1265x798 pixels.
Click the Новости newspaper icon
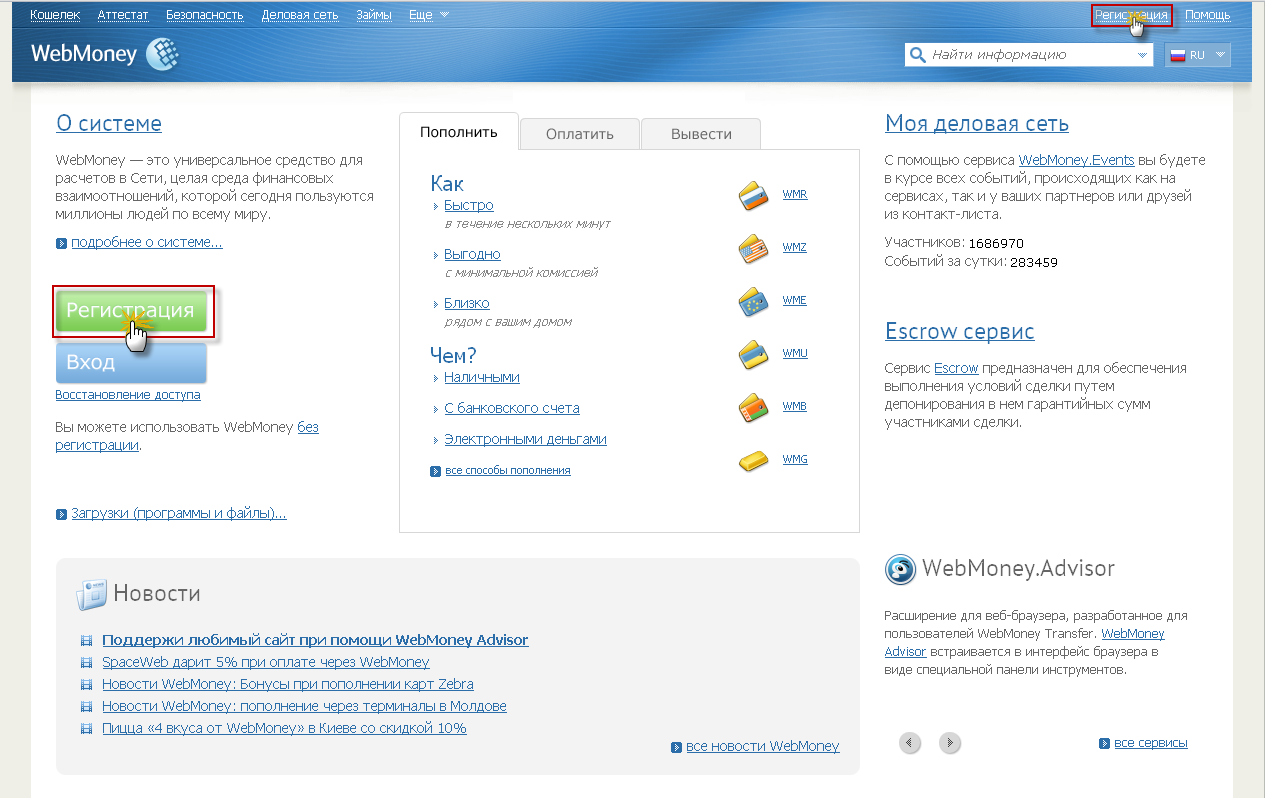[x=91, y=594]
